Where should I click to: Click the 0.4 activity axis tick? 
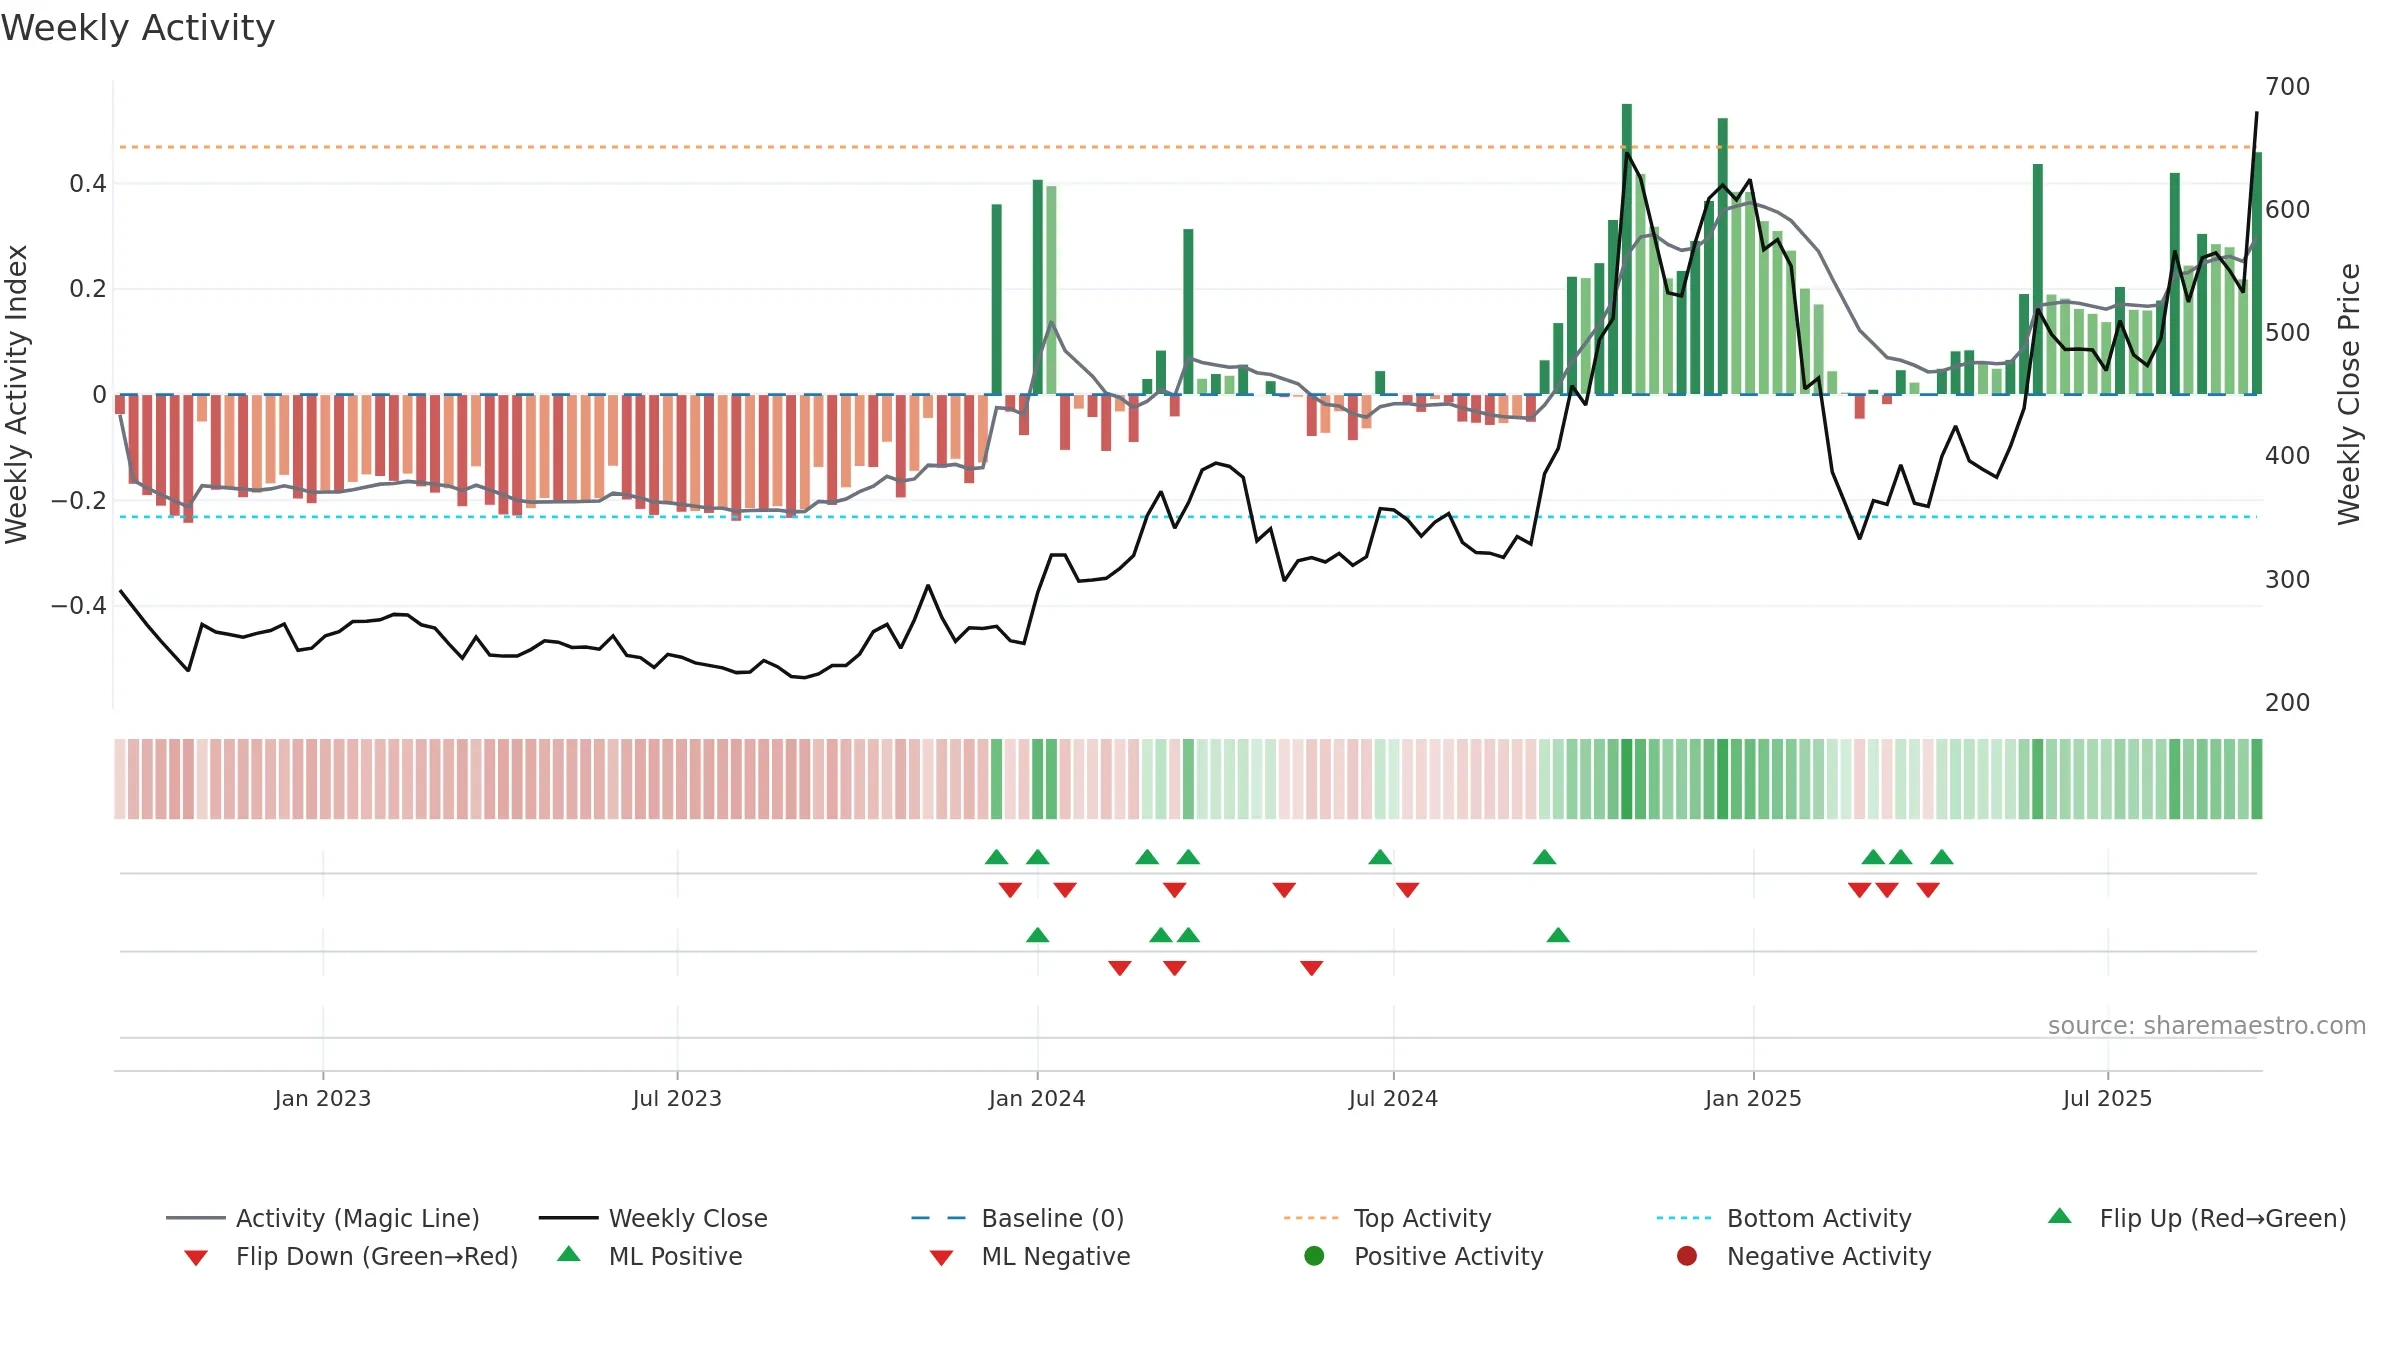click(x=88, y=184)
